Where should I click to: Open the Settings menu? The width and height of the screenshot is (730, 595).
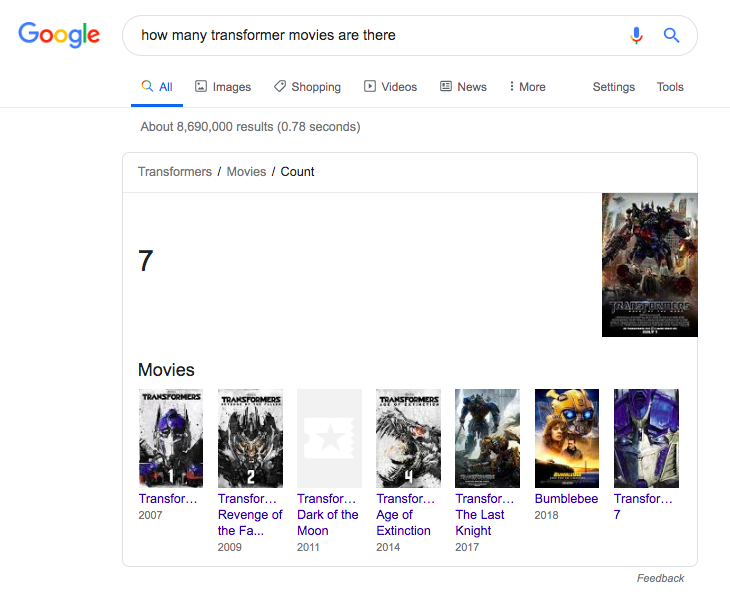click(613, 87)
